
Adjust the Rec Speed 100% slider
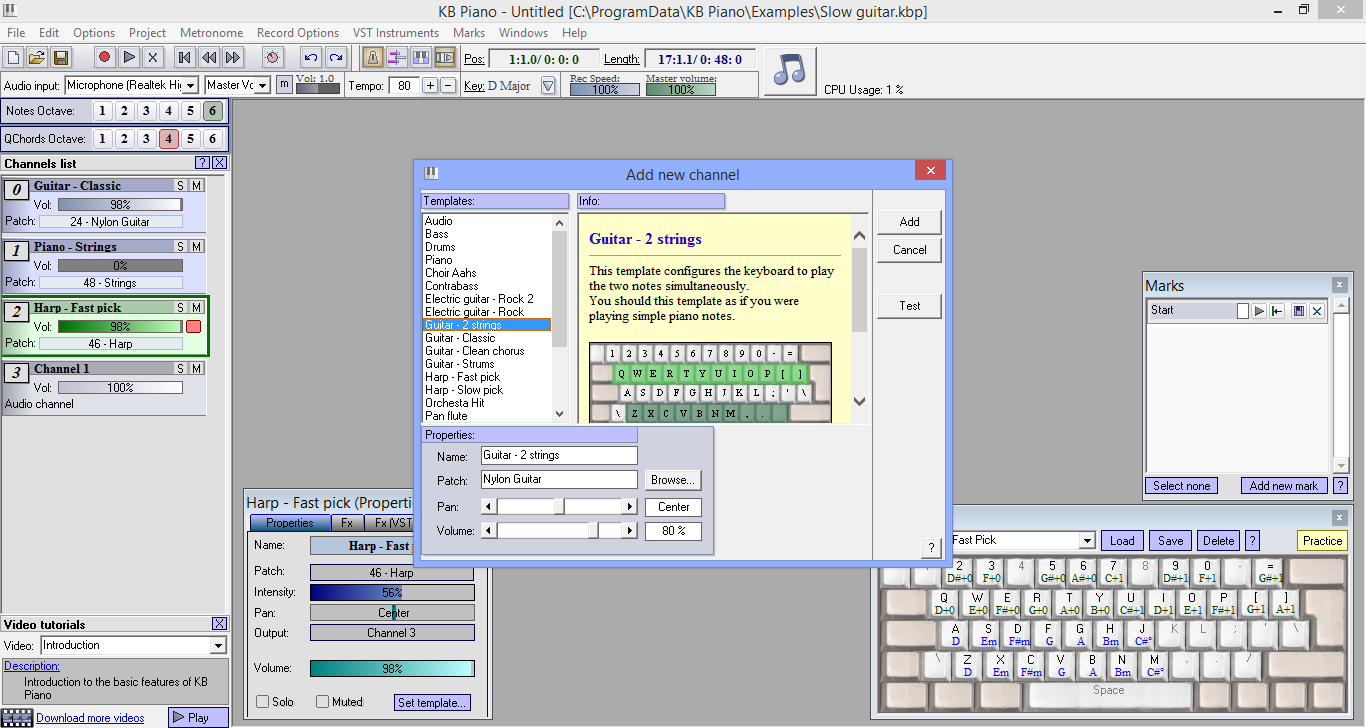tap(605, 90)
